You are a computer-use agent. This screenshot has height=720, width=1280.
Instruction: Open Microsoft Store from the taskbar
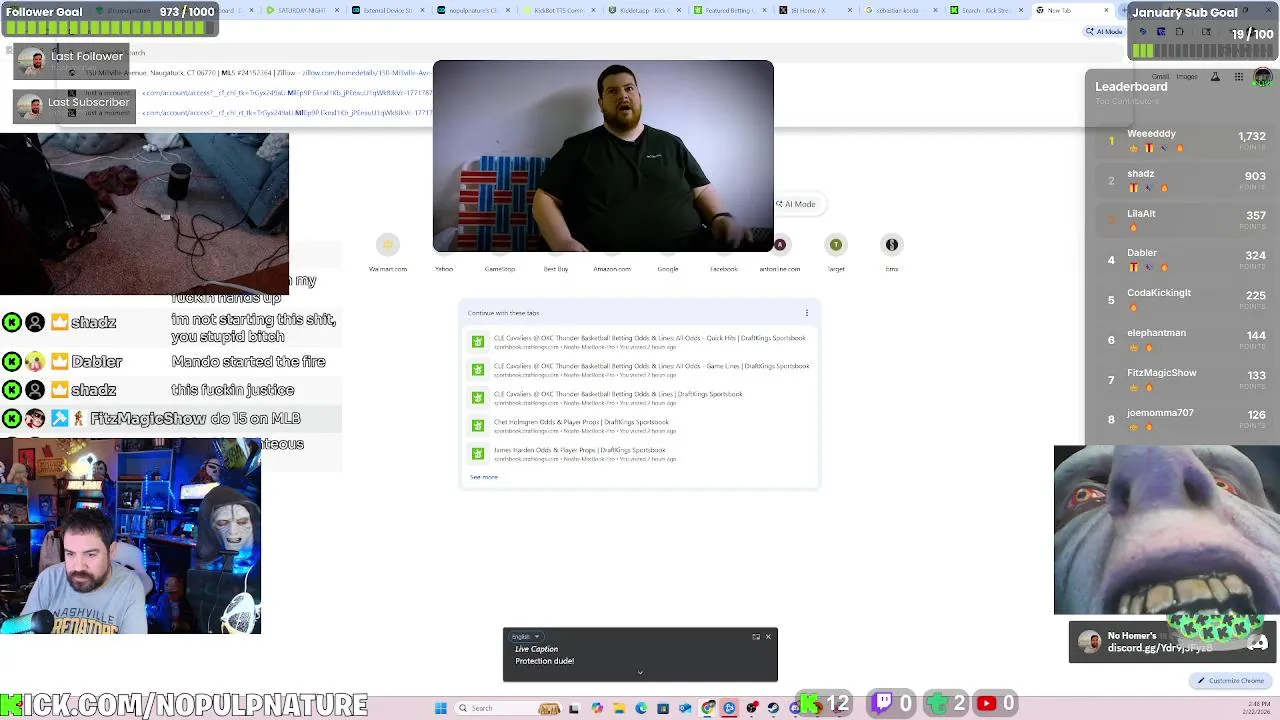click(663, 708)
